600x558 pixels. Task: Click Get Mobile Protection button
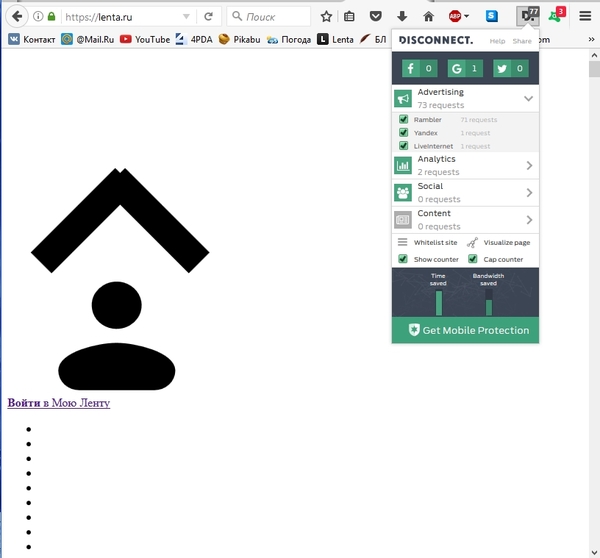(465, 331)
